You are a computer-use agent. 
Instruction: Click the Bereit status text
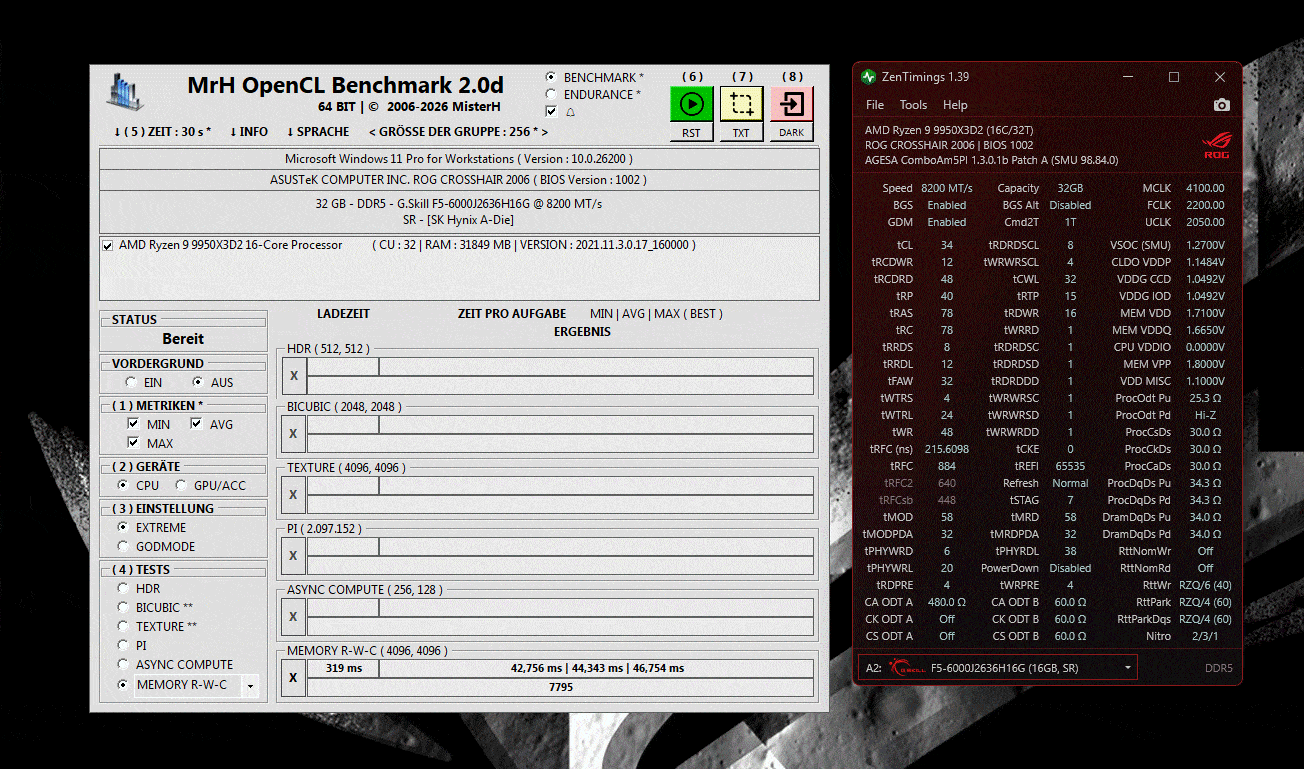(x=183, y=339)
